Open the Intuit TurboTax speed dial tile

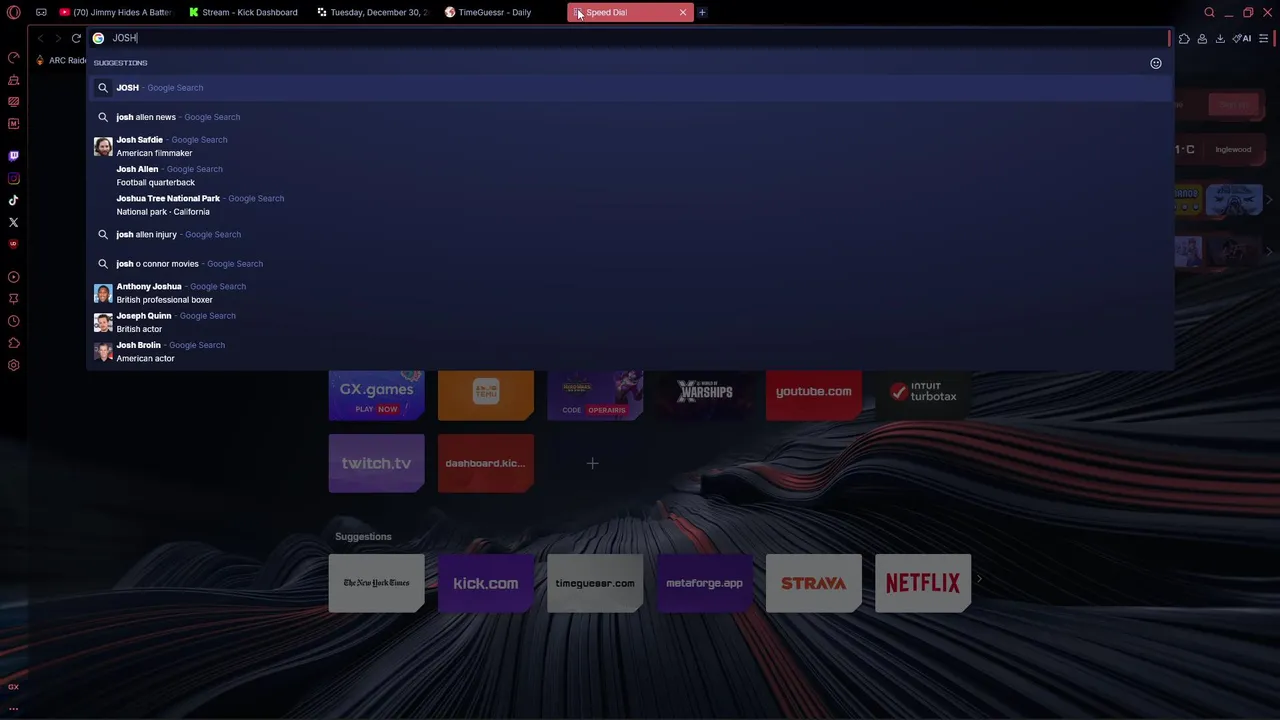[x=923, y=395]
